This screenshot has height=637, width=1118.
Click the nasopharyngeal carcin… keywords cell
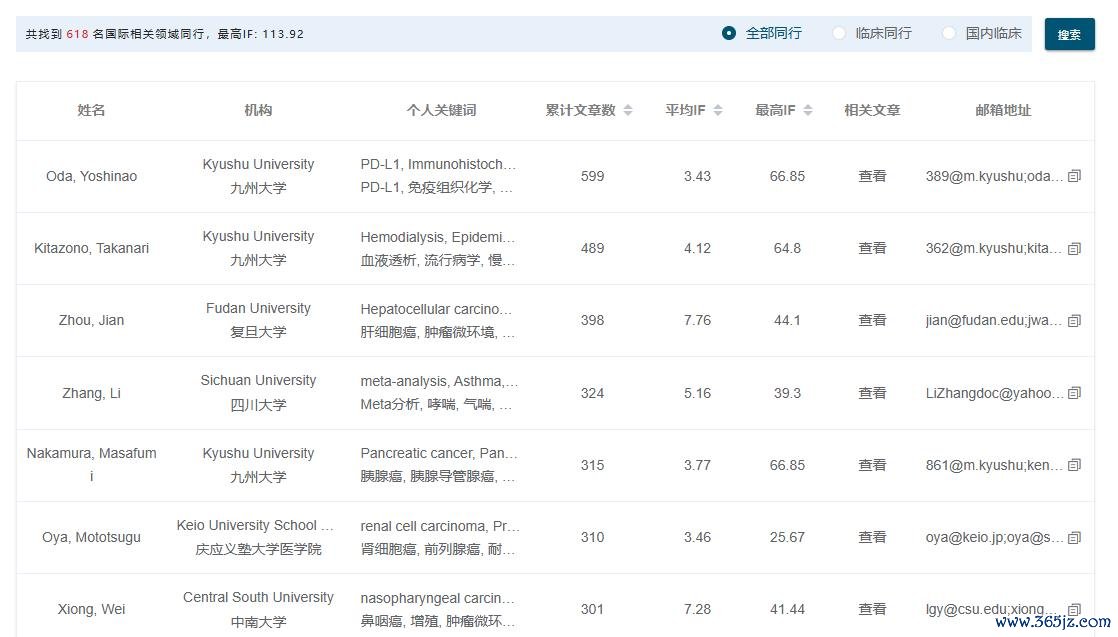(x=438, y=609)
